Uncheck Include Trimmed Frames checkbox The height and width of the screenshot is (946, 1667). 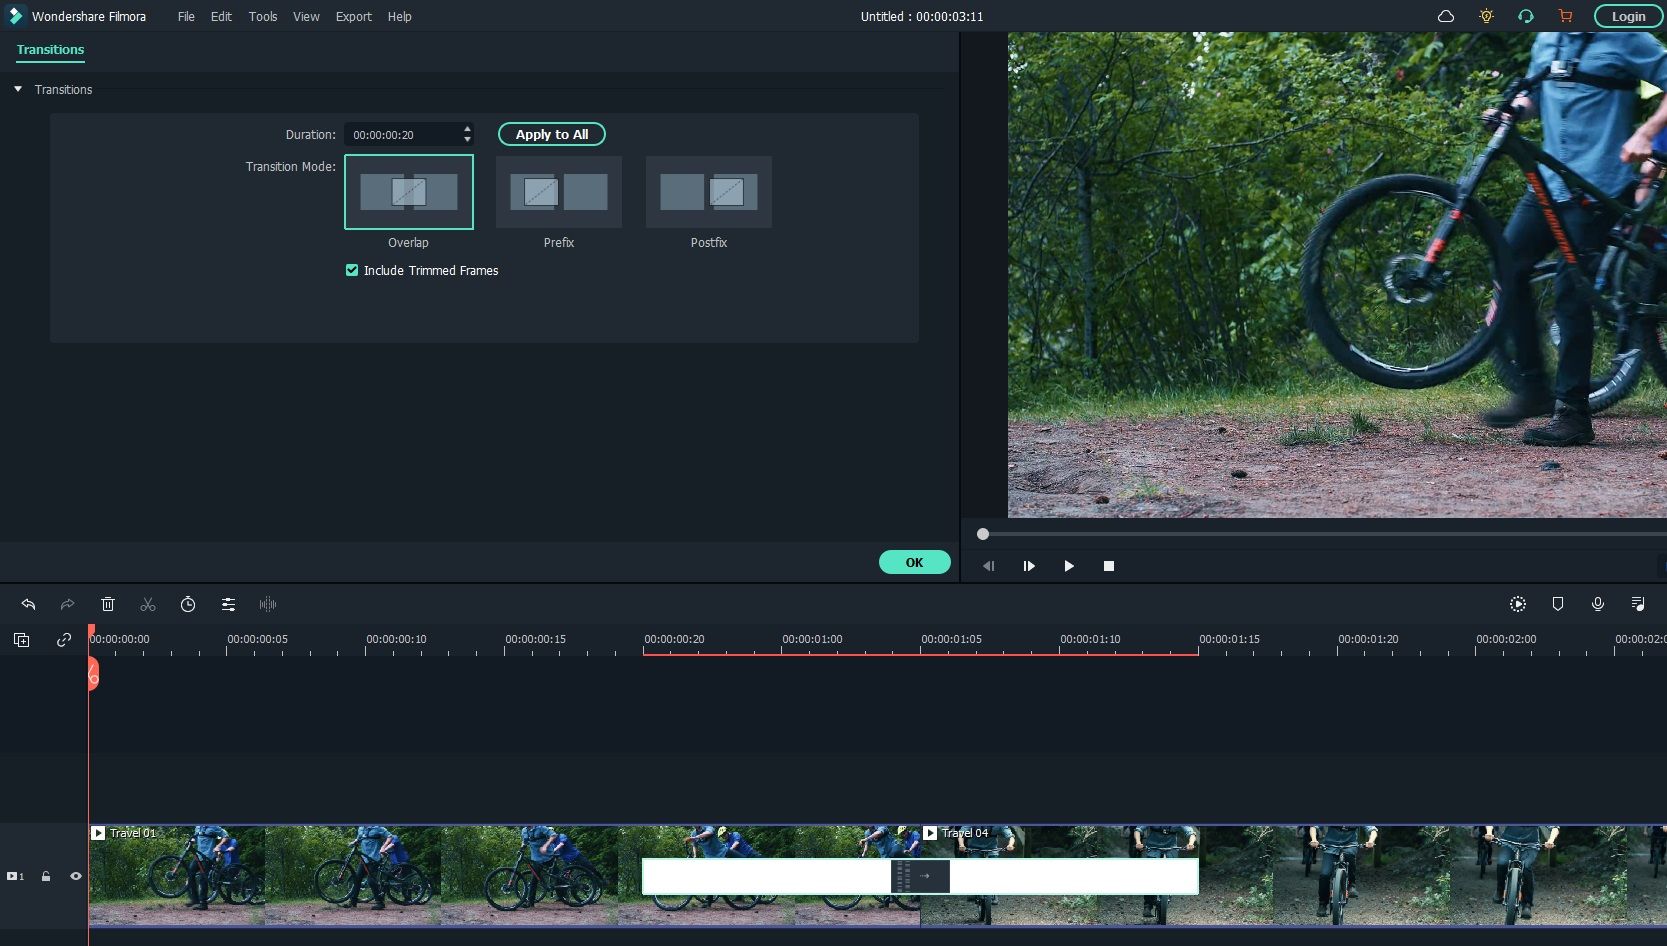click(352, 270)
